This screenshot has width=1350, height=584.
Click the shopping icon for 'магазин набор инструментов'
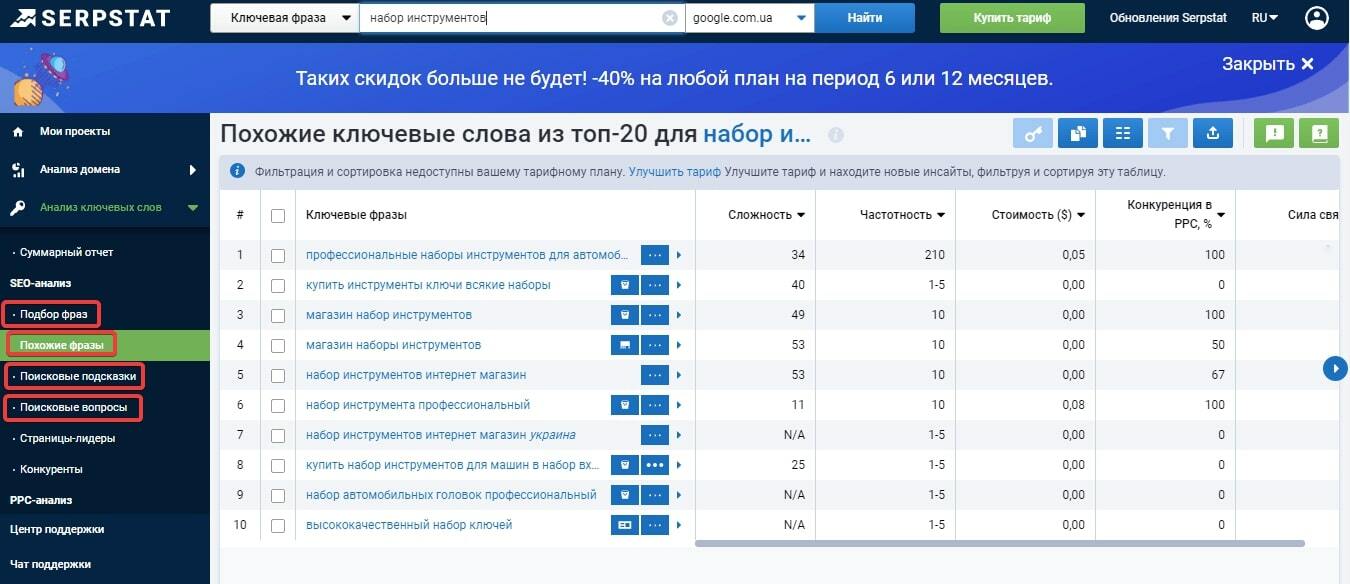pyautogui.click(x=624, y=315)
